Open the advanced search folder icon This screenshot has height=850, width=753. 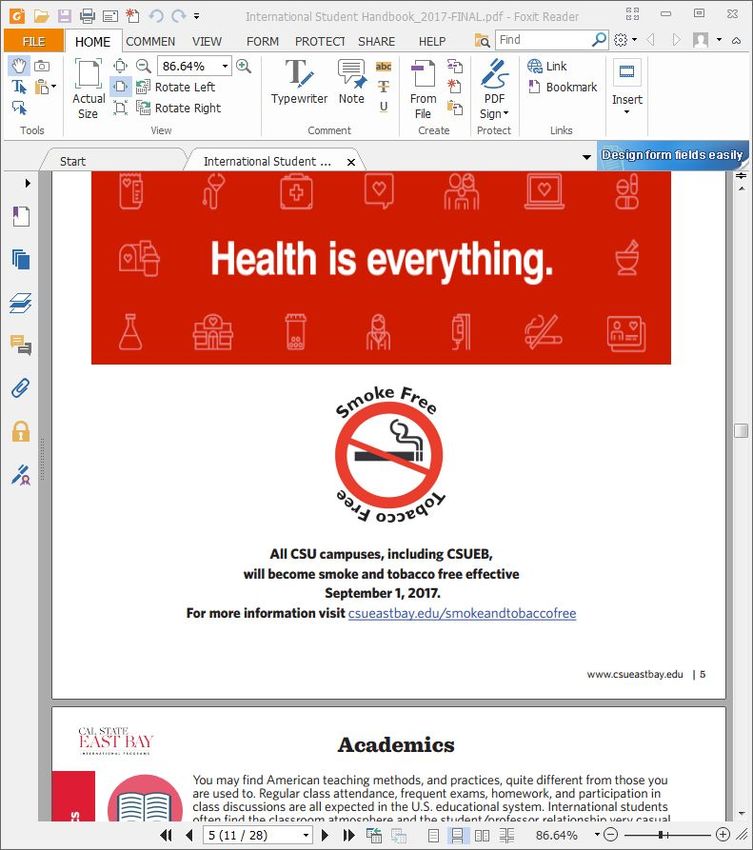point(482,41)
